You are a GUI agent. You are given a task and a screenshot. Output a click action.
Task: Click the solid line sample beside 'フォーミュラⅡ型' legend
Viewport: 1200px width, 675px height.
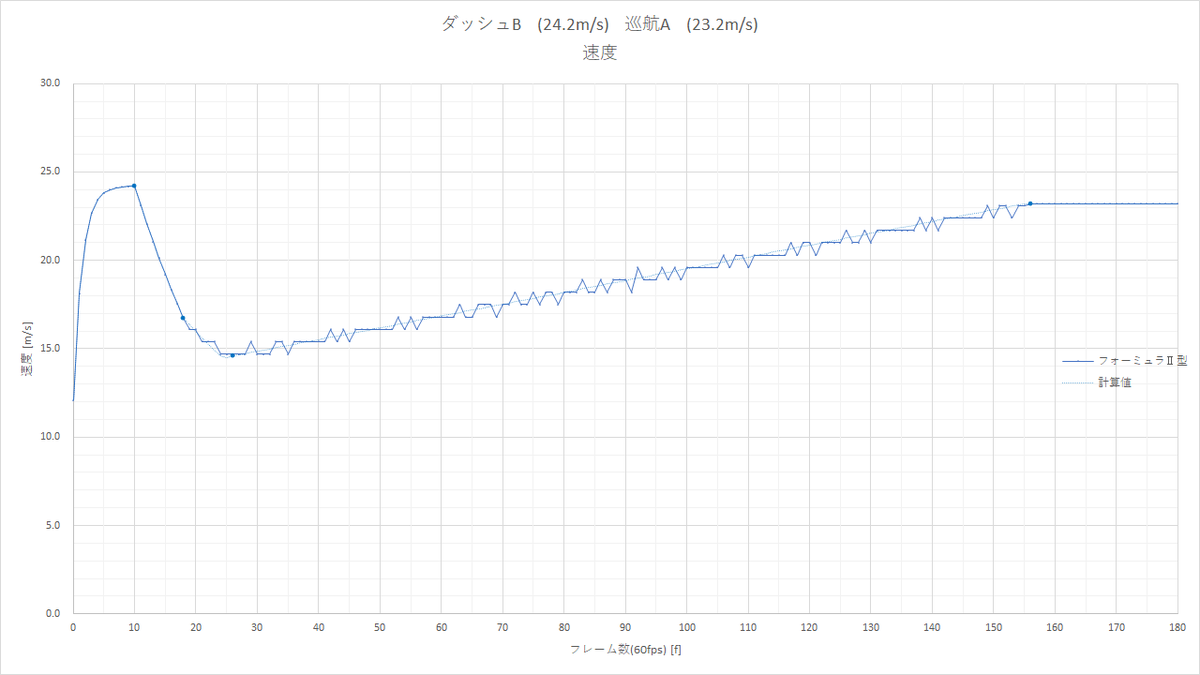point(1078,361)
